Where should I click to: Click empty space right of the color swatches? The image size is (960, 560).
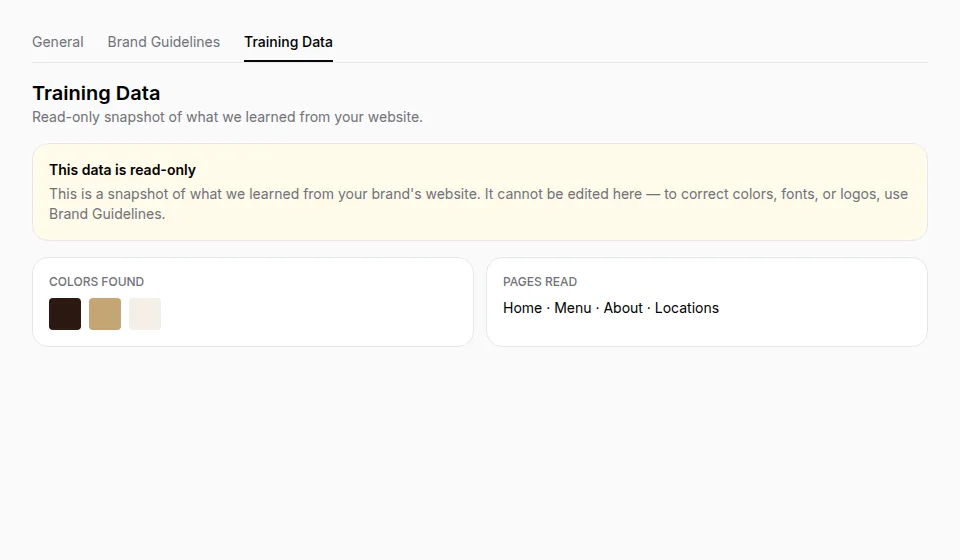(312, 314)
